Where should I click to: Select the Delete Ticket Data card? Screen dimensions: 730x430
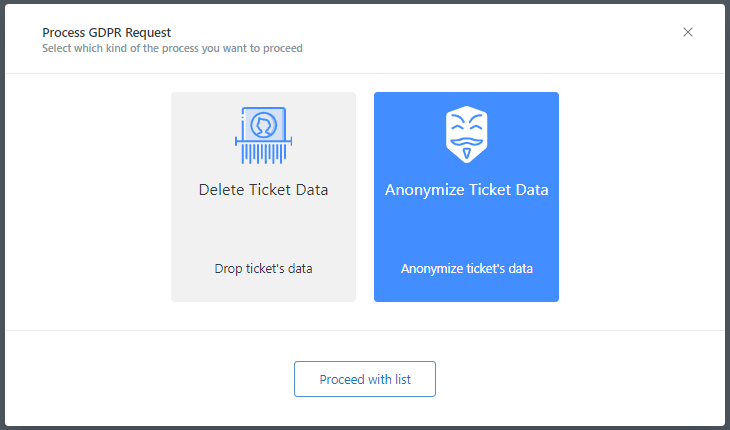(264, 197)
